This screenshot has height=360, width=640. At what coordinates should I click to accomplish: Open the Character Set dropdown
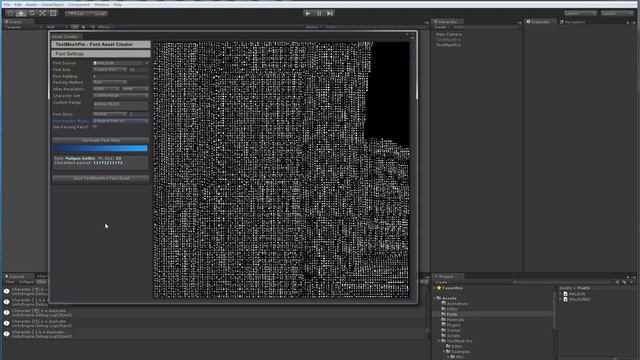[120, 95]
